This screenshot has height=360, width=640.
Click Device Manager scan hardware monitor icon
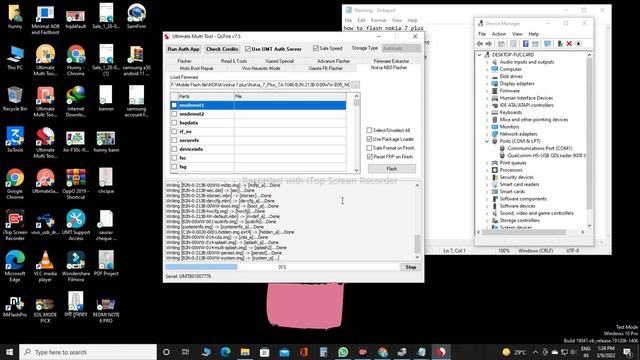point(547,44)
